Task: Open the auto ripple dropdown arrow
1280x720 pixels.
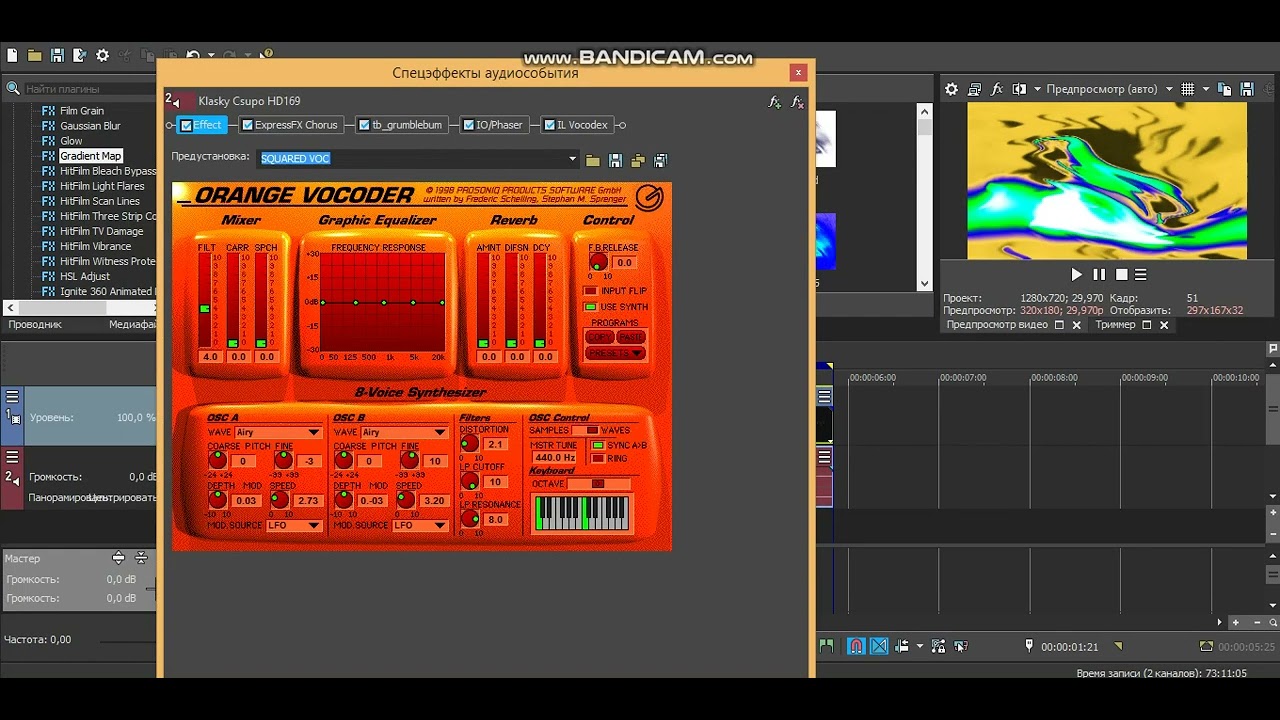Action: pos(919,646)
